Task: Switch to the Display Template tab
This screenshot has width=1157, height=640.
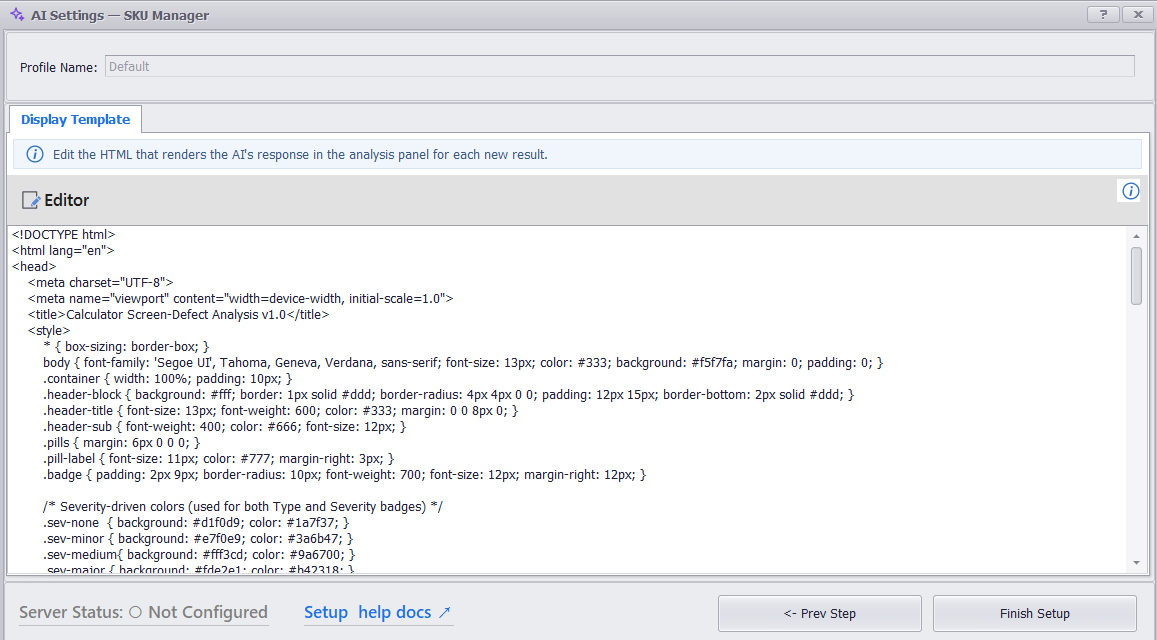Action: point(75,120)
